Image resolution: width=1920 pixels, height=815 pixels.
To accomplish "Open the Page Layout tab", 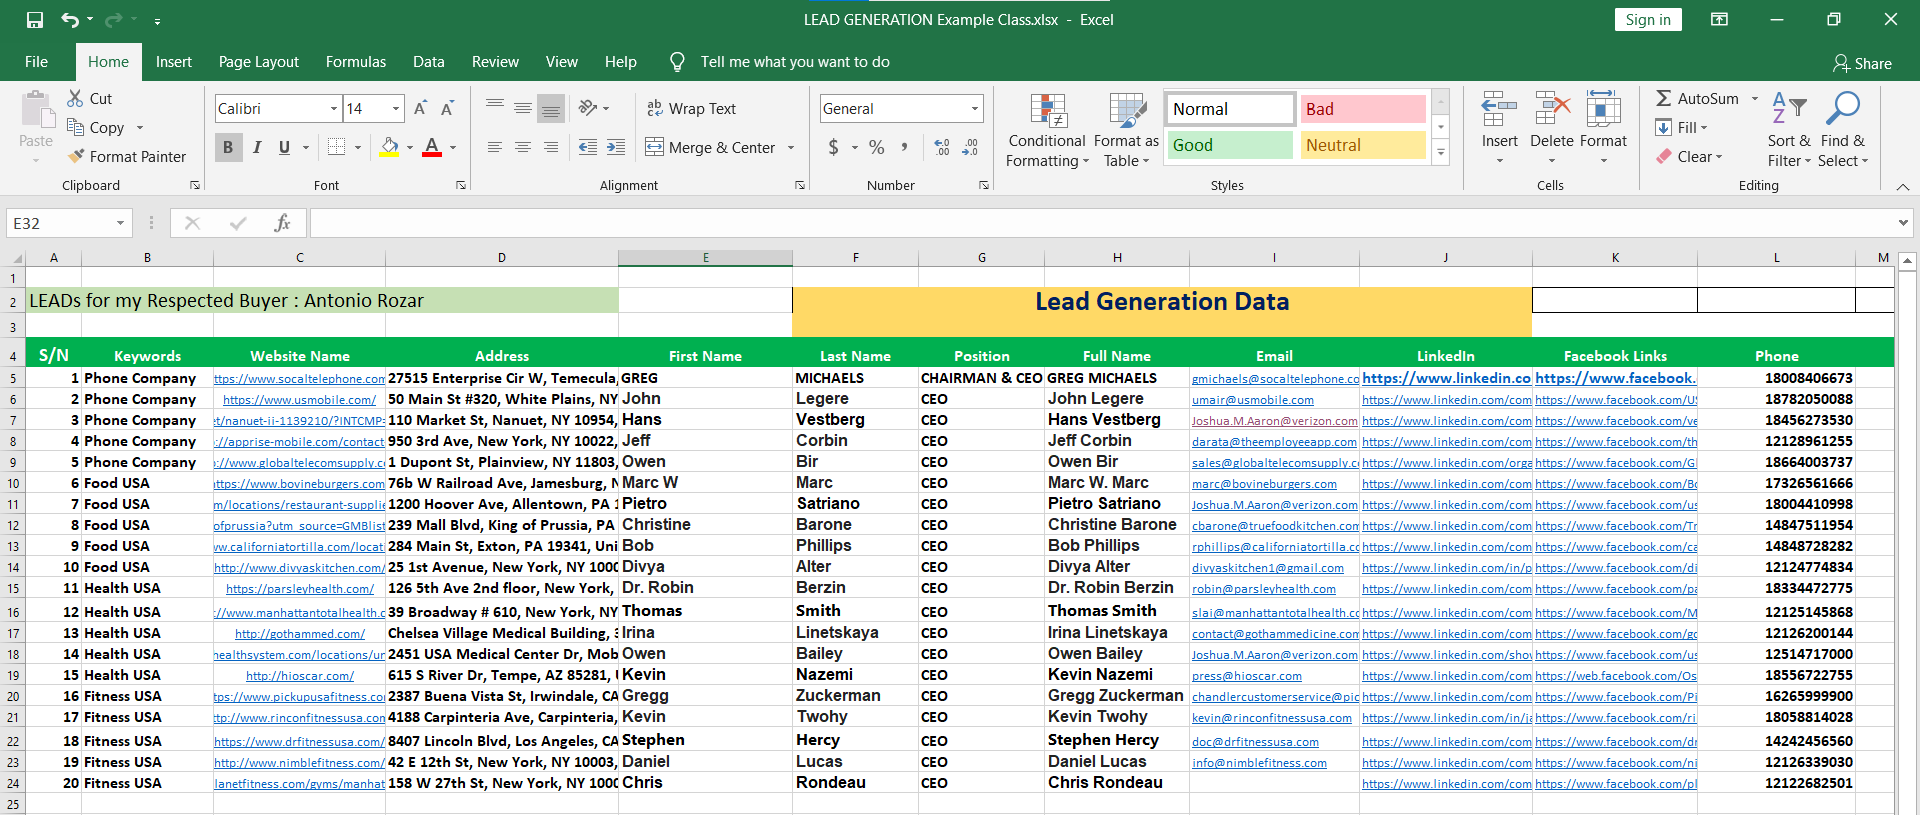I will (258, 62).
